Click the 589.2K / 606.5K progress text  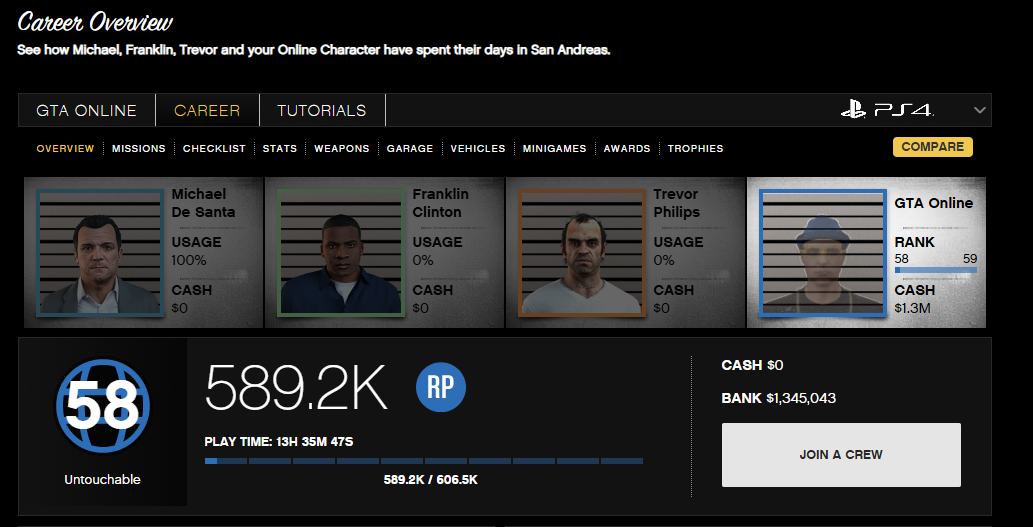431,480
